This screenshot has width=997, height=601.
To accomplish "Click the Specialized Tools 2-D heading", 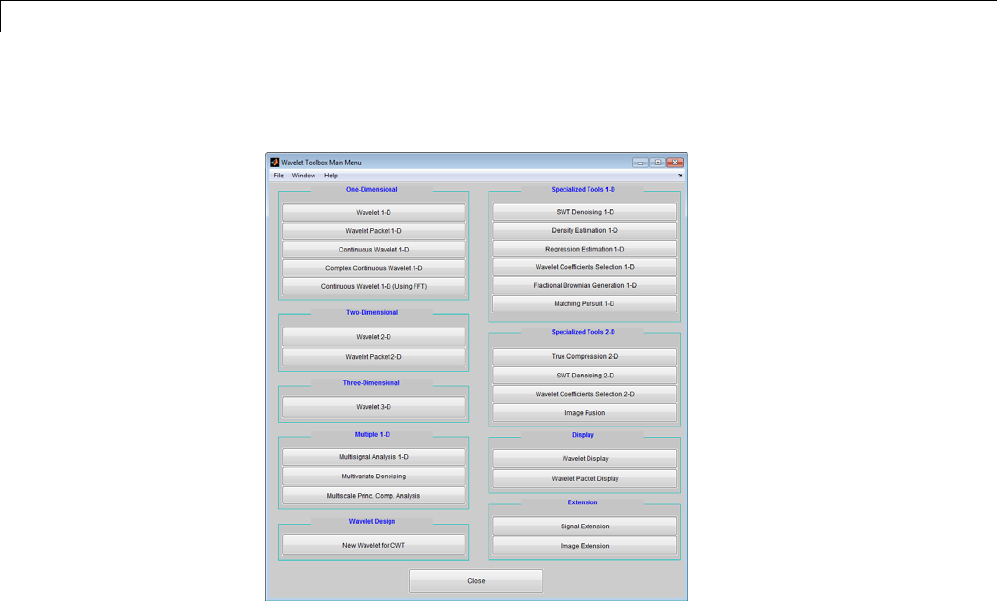I will [x=583, y=332].
